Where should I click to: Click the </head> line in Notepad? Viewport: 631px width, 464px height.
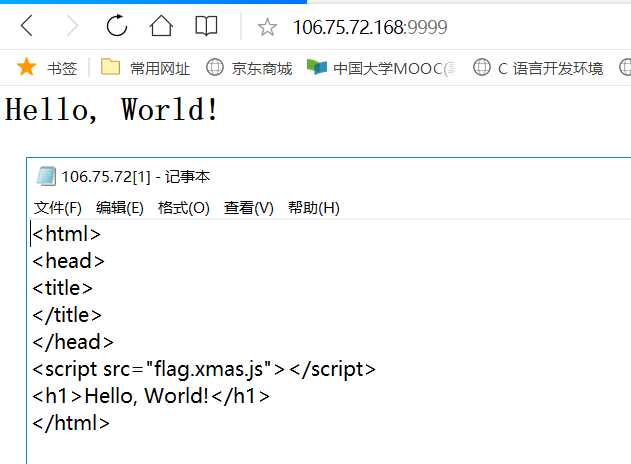point(73,342)
